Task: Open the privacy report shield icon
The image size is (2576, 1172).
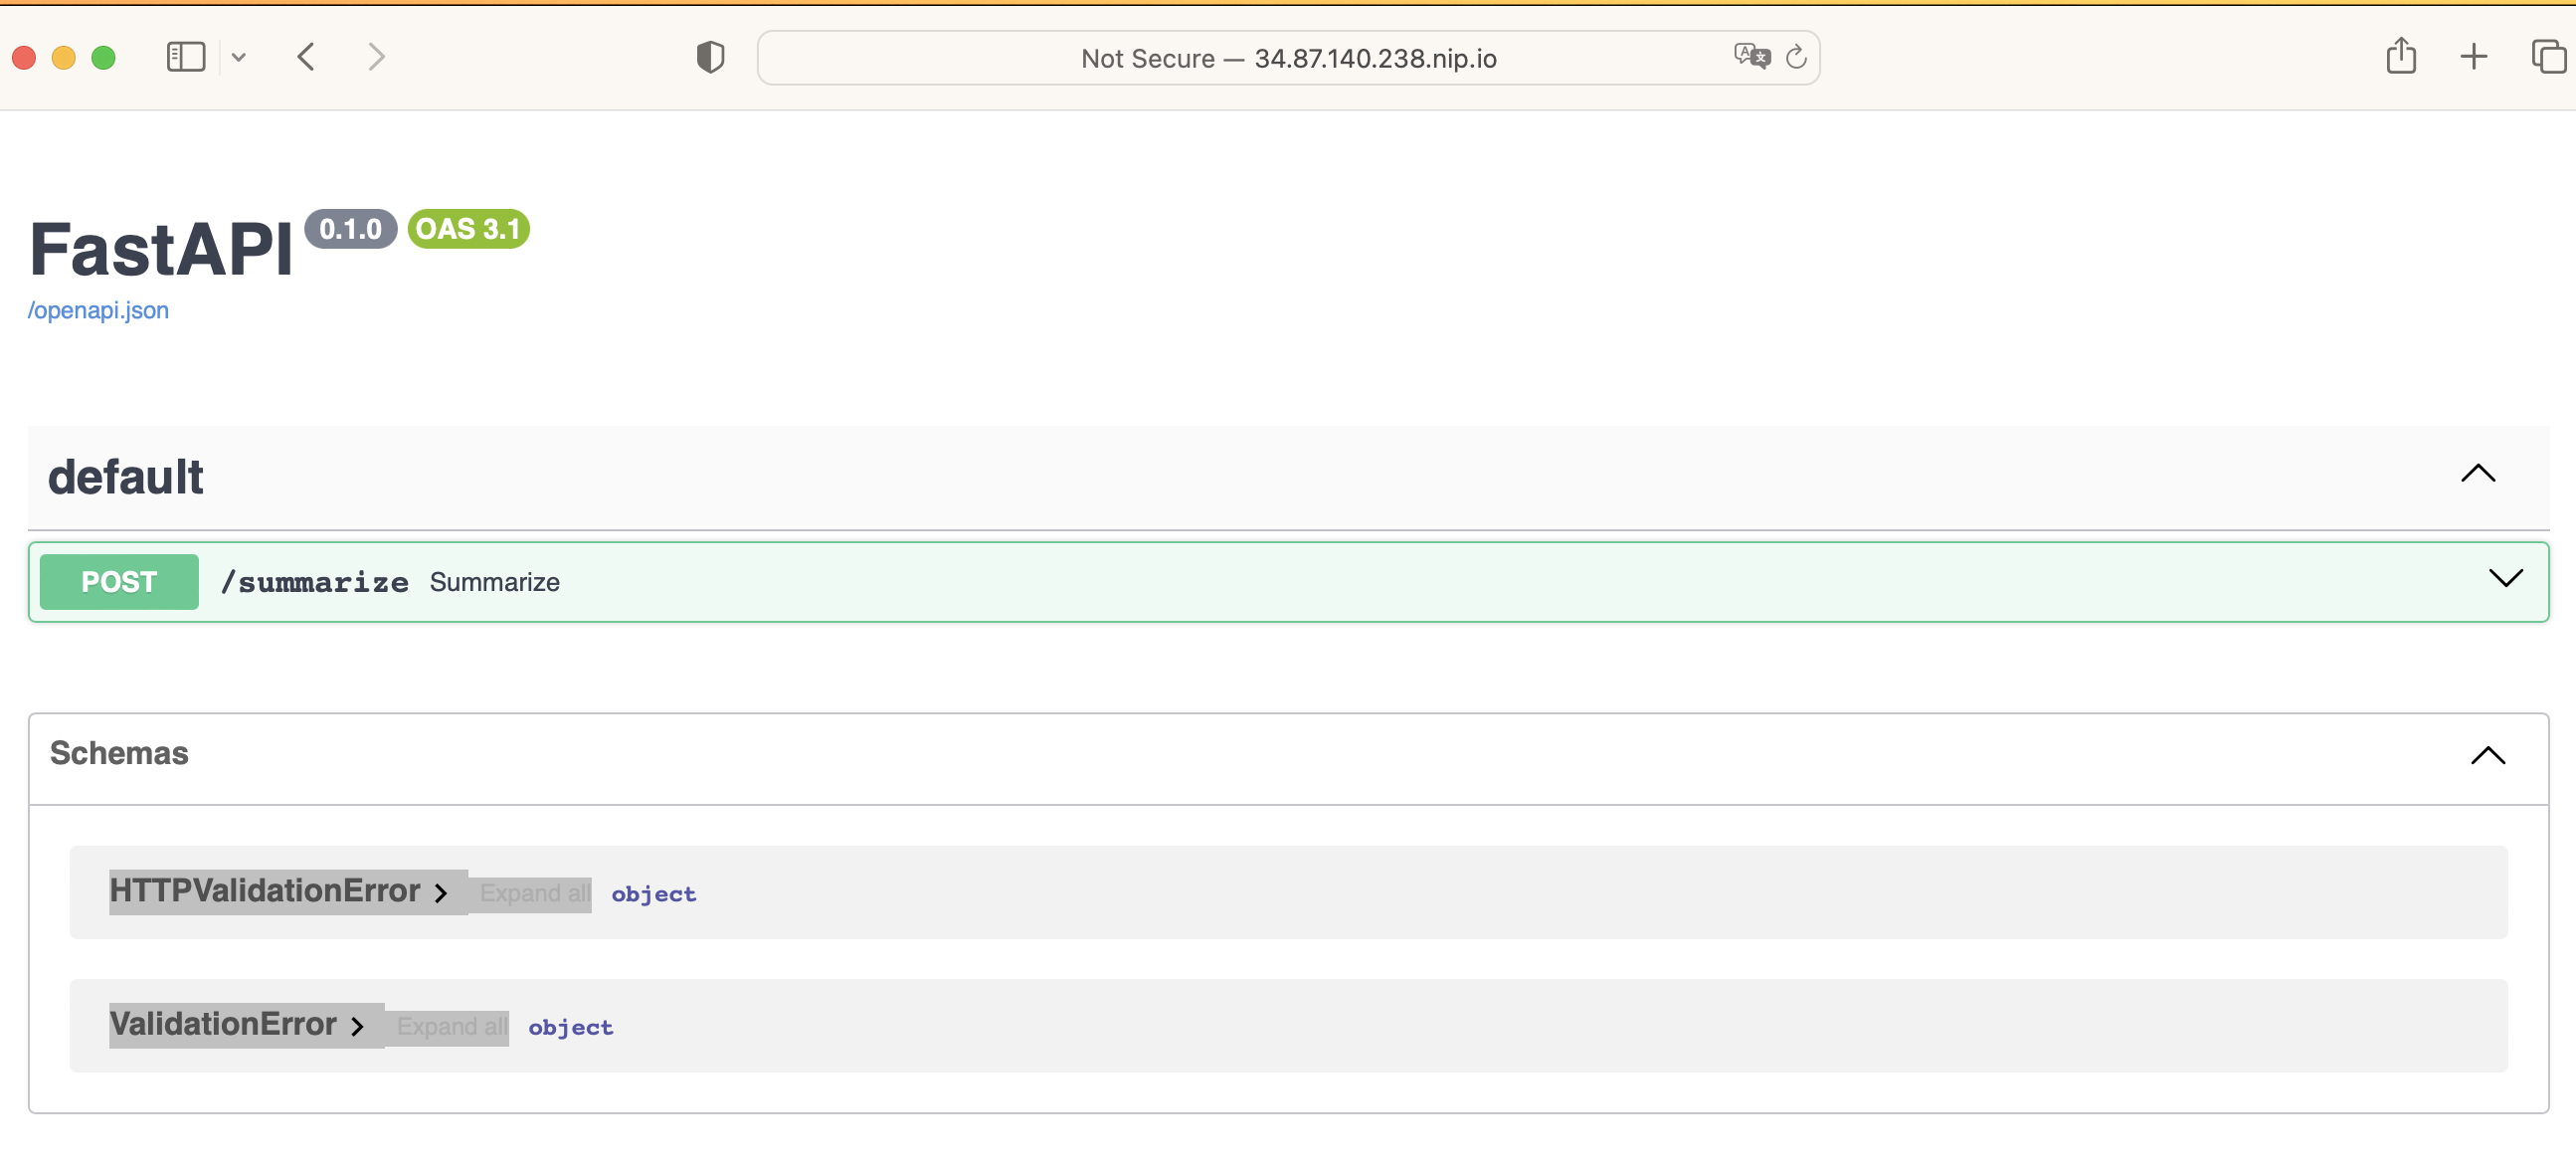Action: pos(710,57)
